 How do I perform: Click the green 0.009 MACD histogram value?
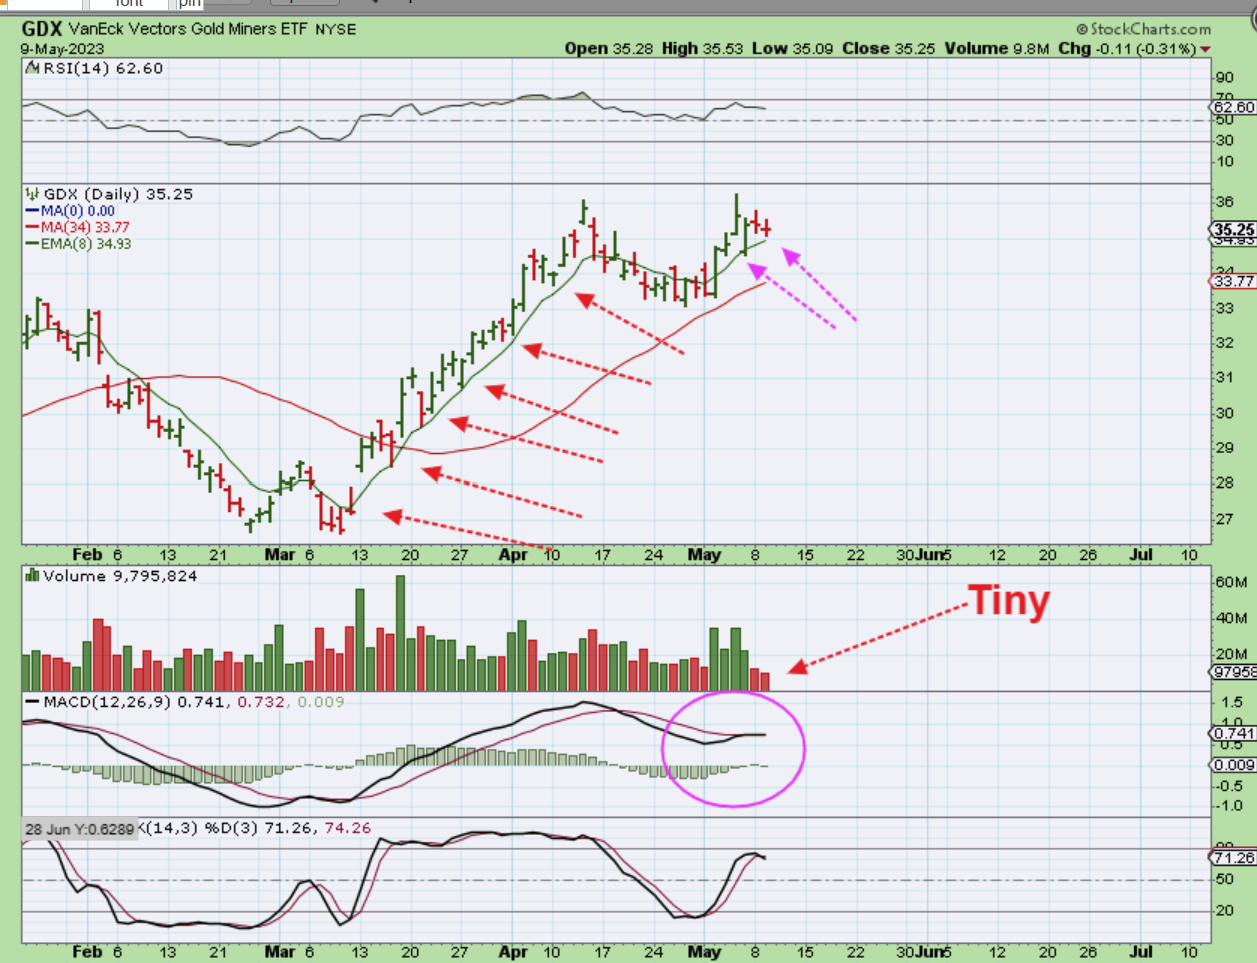[x=320, y=702]
